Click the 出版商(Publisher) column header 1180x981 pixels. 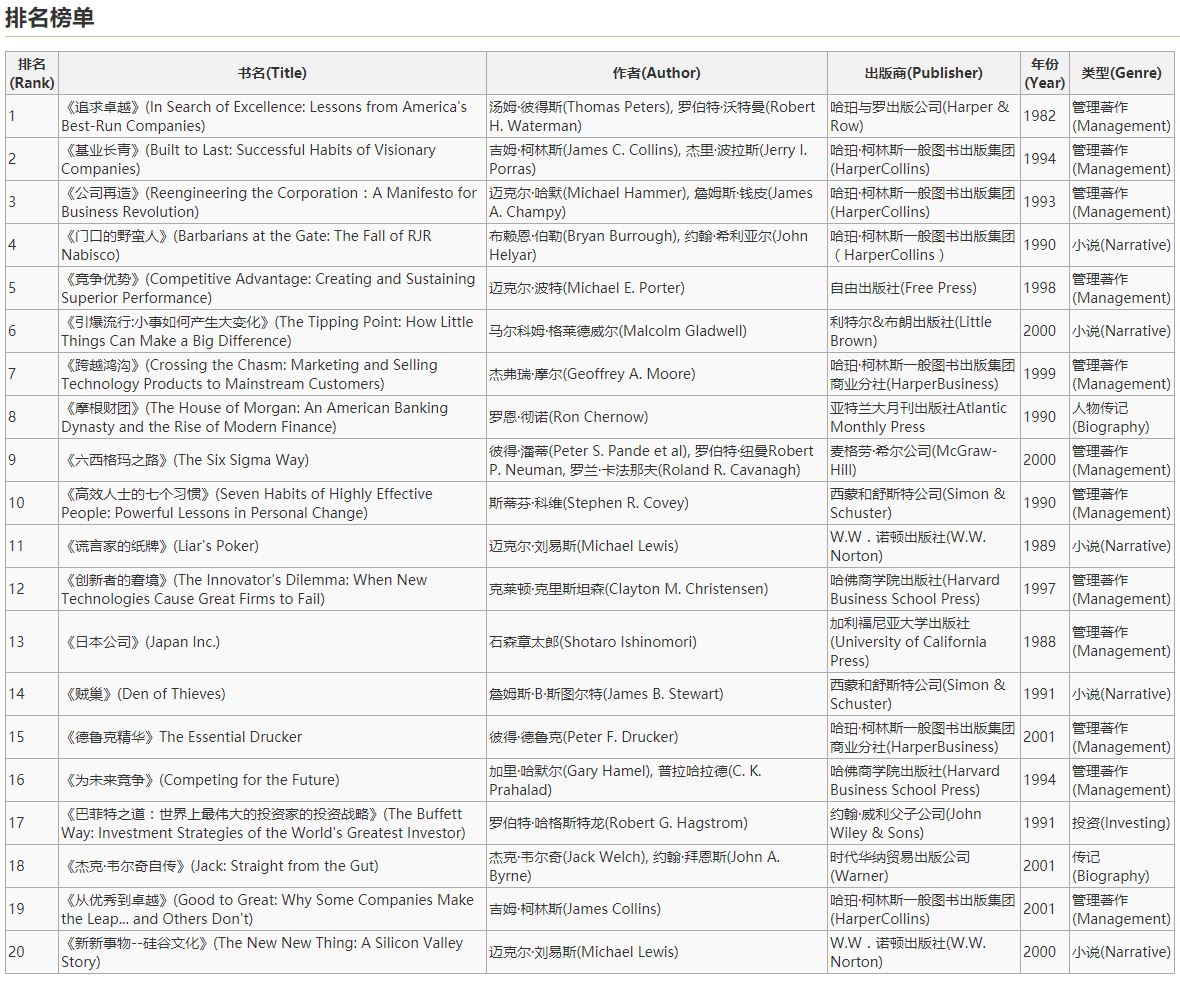pyautogui.click(x=923, y=73)
